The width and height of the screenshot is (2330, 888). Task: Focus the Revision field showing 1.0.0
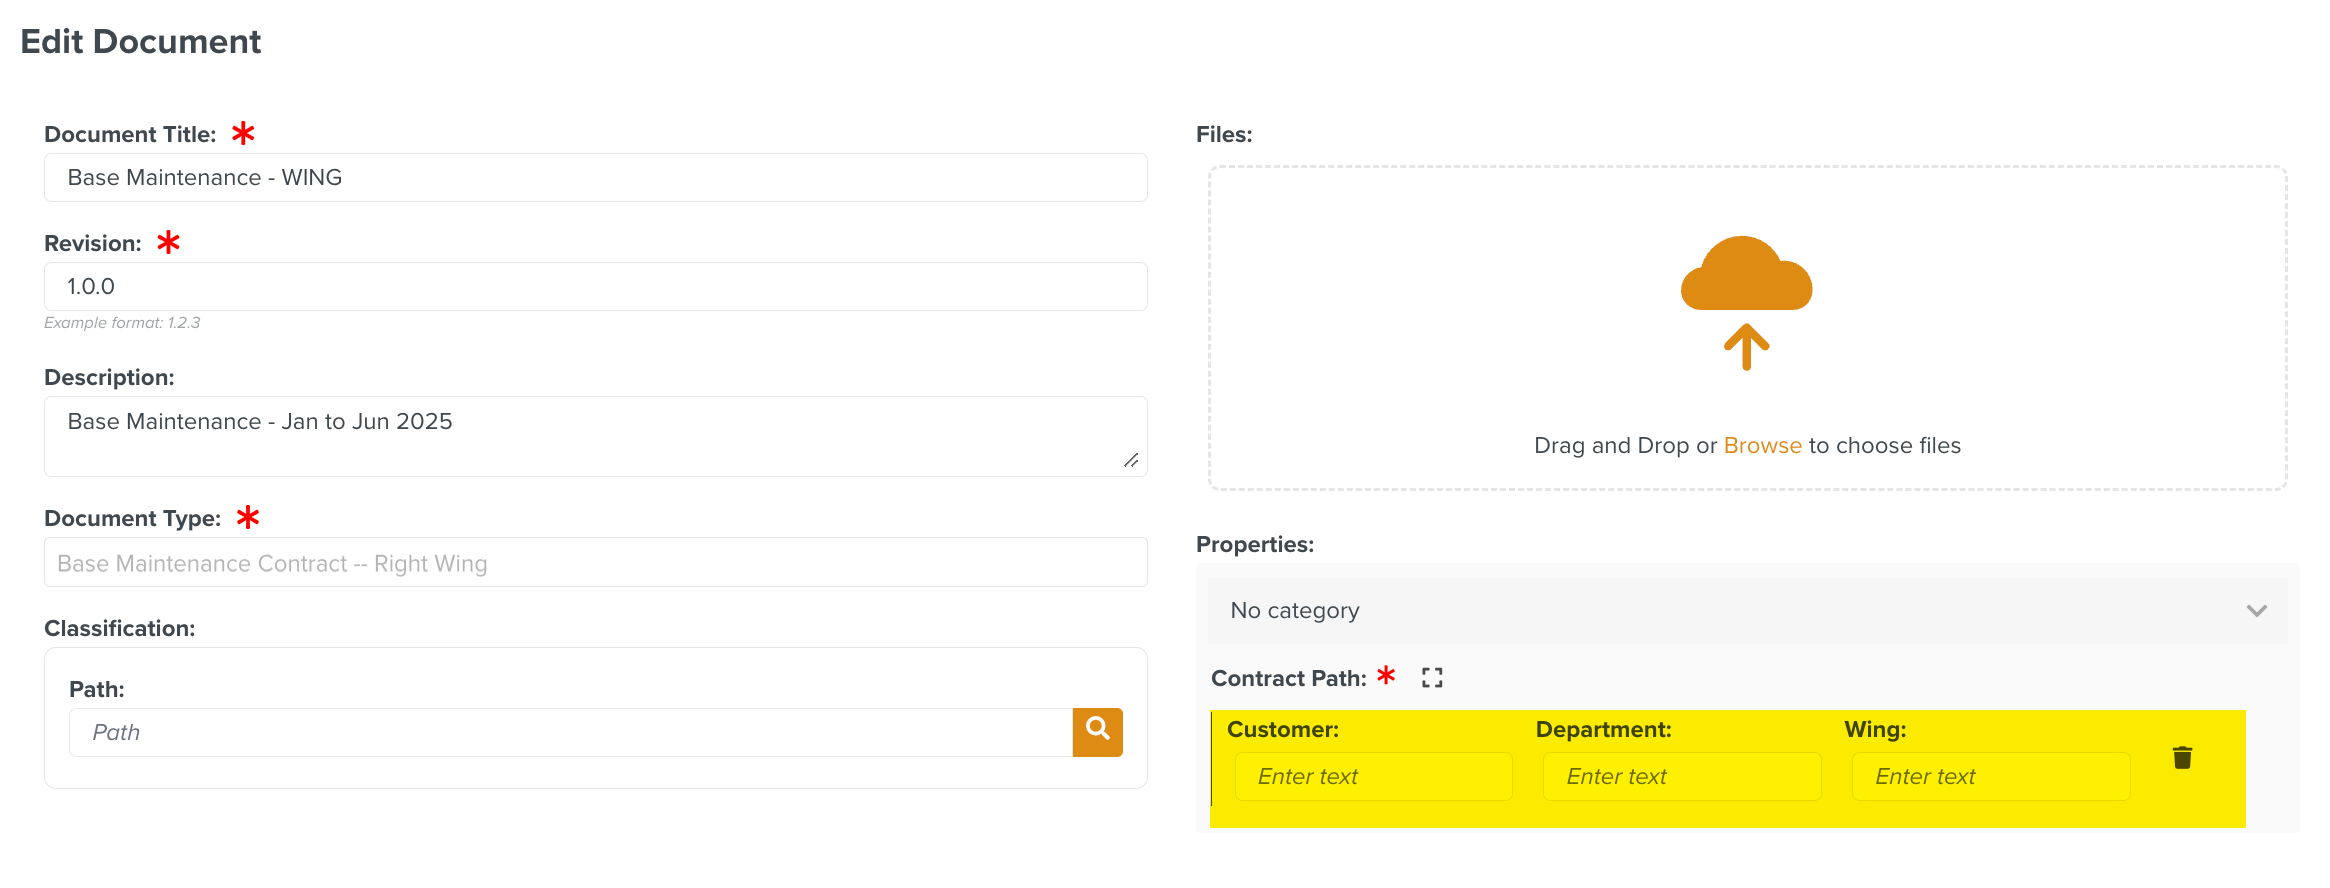coord(595,287)
